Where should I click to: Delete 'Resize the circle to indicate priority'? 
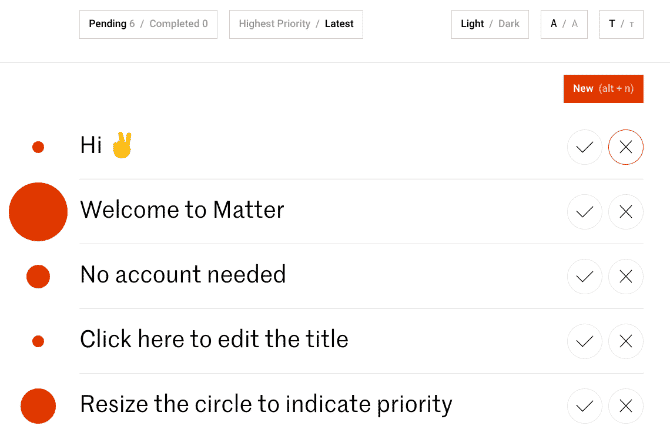tap(626, 406)
